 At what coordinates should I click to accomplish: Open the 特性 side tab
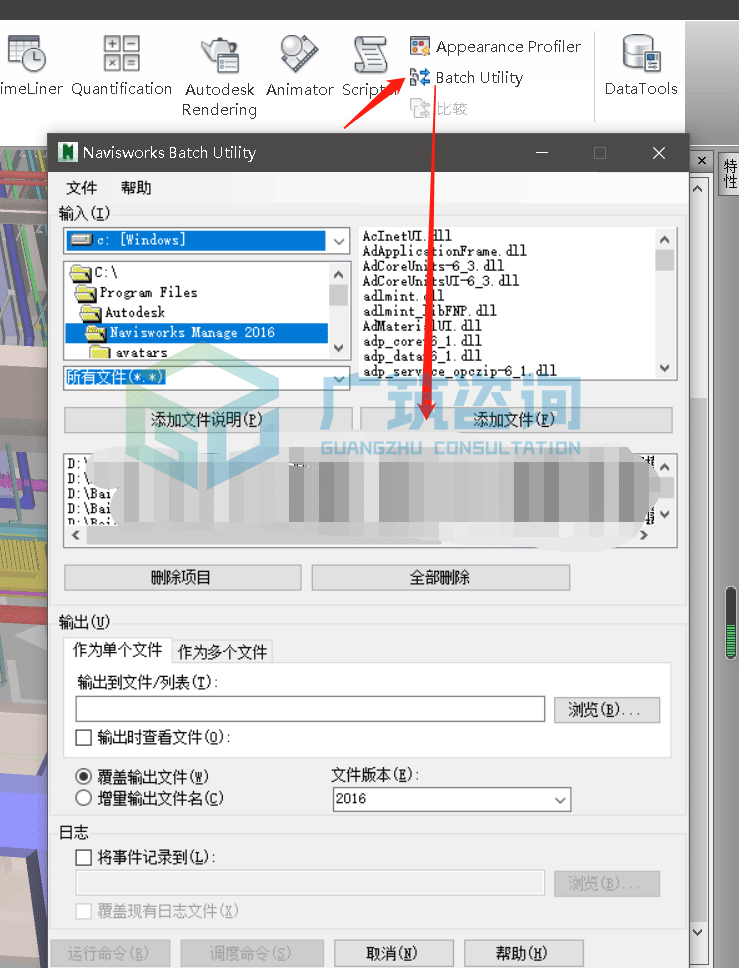730,173
